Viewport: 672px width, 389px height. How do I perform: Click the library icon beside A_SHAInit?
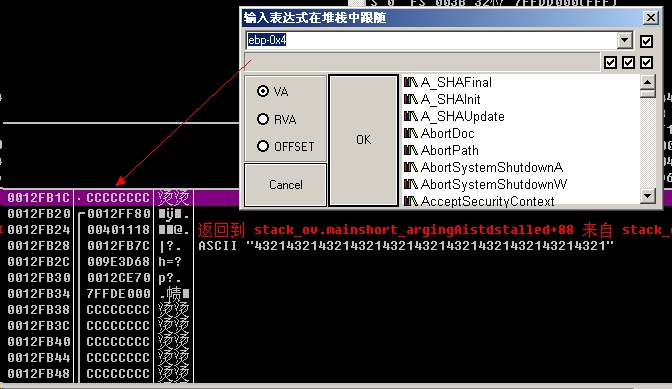pyautogui.click(x=411, y=99)
